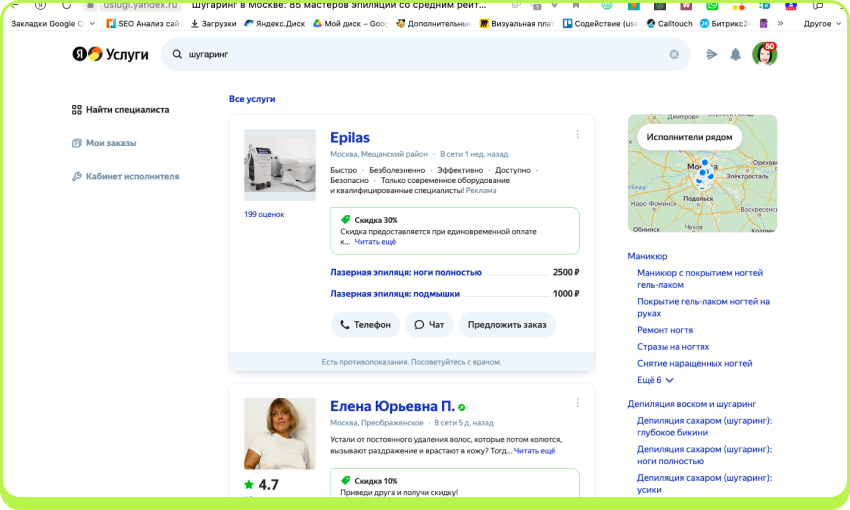Screen dimensions: 850x510
Task: Open Стразы на ногтях link
Action: (673, 346)
